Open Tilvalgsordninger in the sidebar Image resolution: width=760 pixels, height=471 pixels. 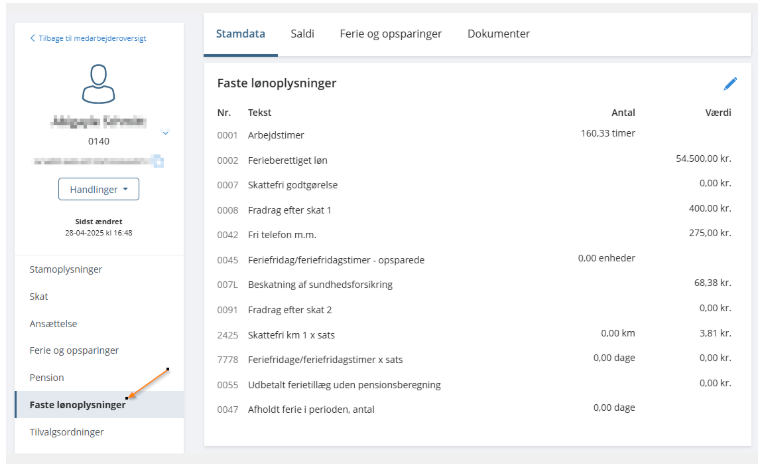tap(67, 432)
